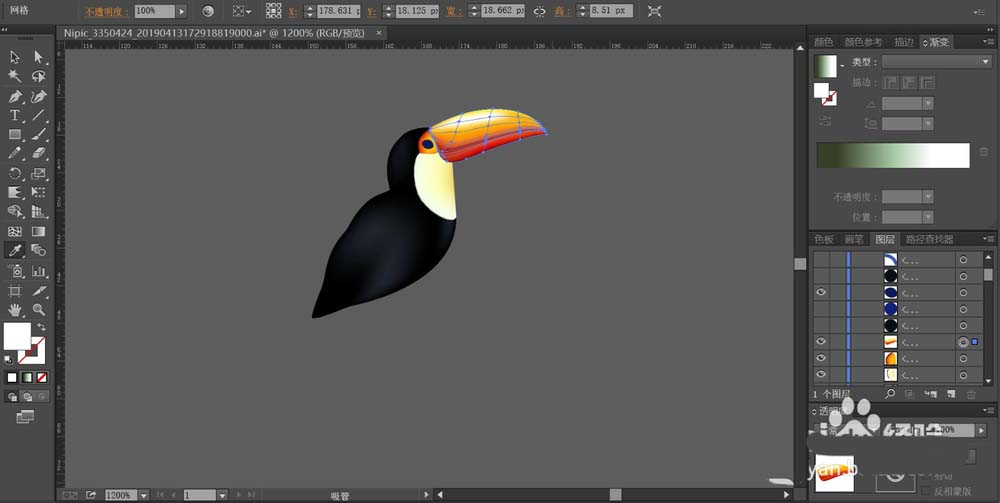
Task: Toggle visibility of the blue circle layer
Action: coord(821,292)
